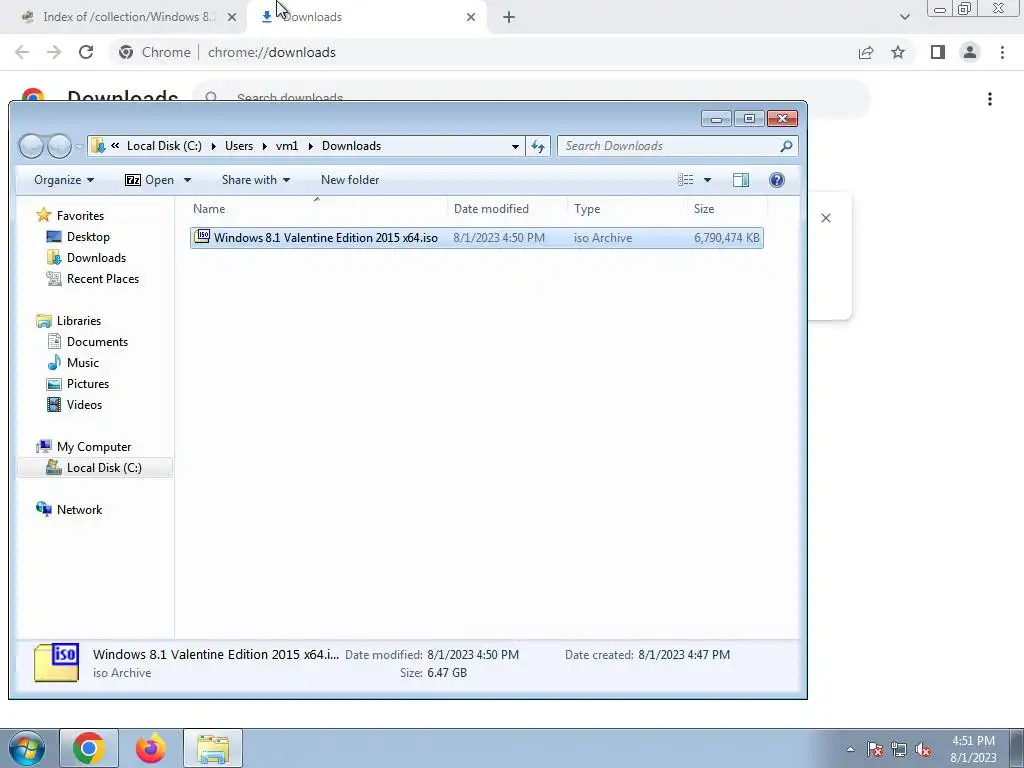
Task: Click Users in breadcrumb path
Action: point(239,146)
